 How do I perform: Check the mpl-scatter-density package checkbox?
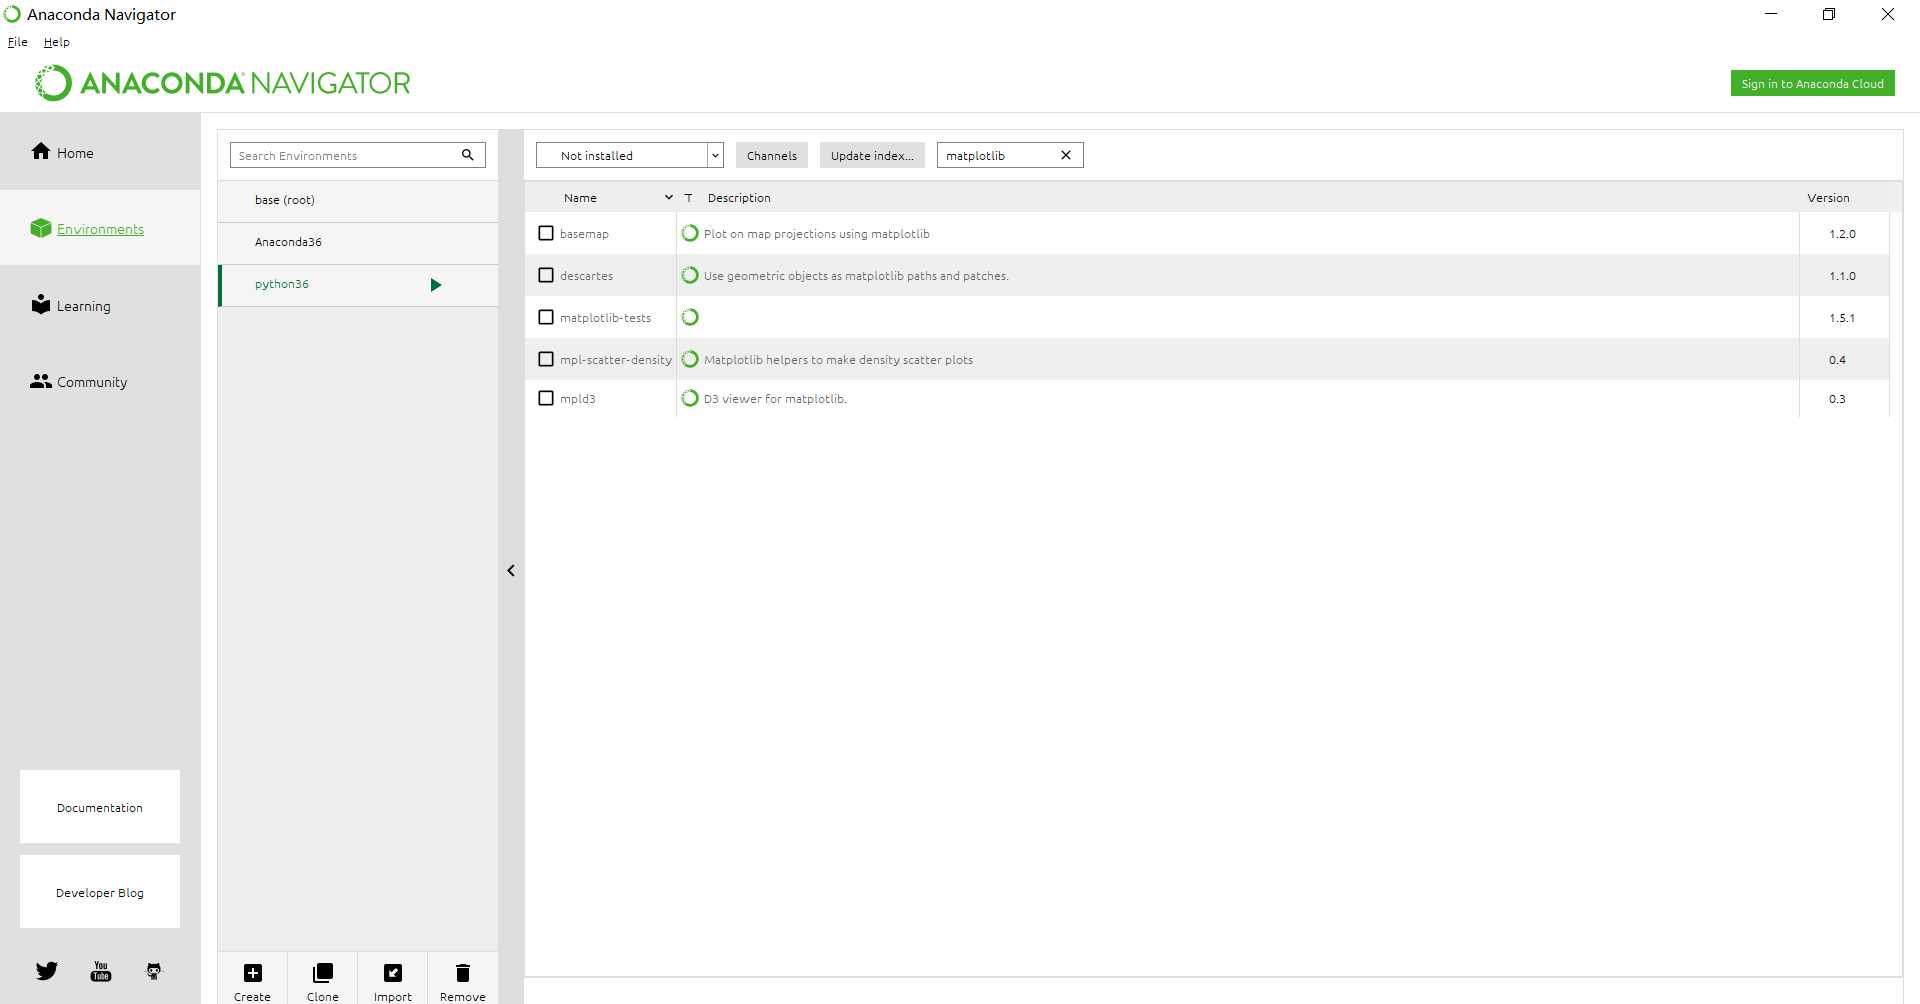546,359
